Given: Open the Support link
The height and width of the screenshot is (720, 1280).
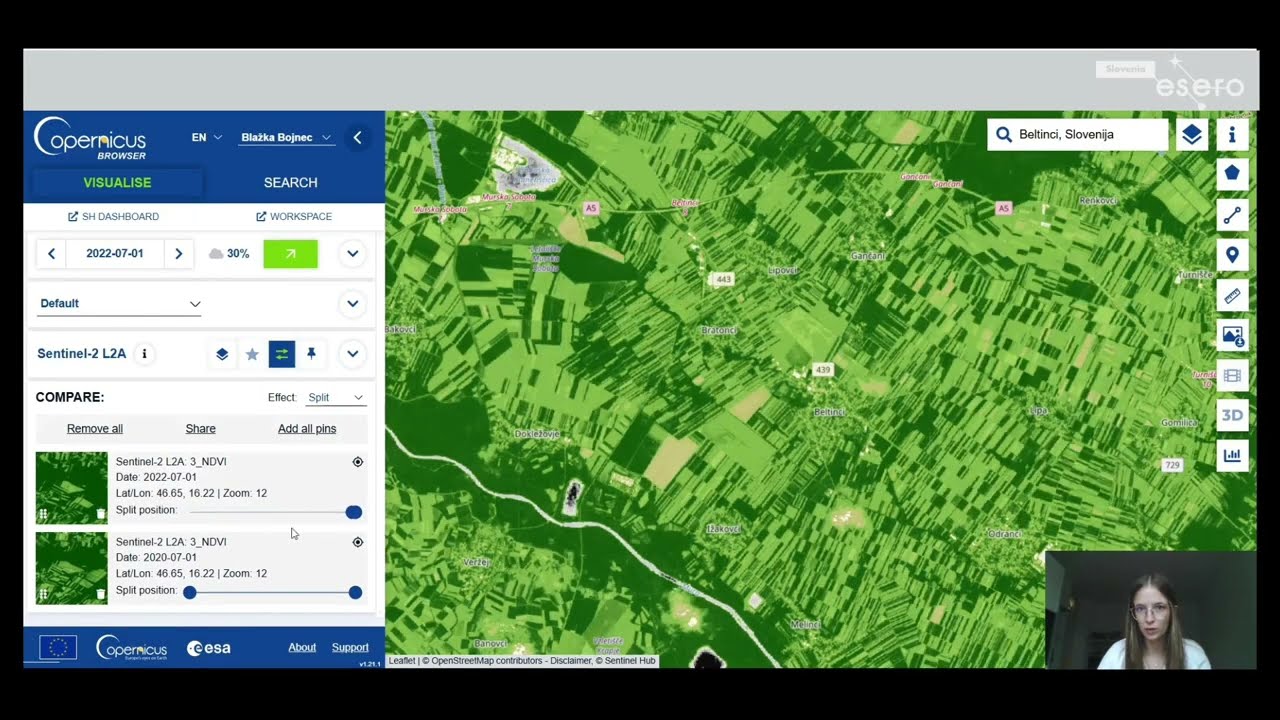Looking at the screenshot, I should point(350,648).
